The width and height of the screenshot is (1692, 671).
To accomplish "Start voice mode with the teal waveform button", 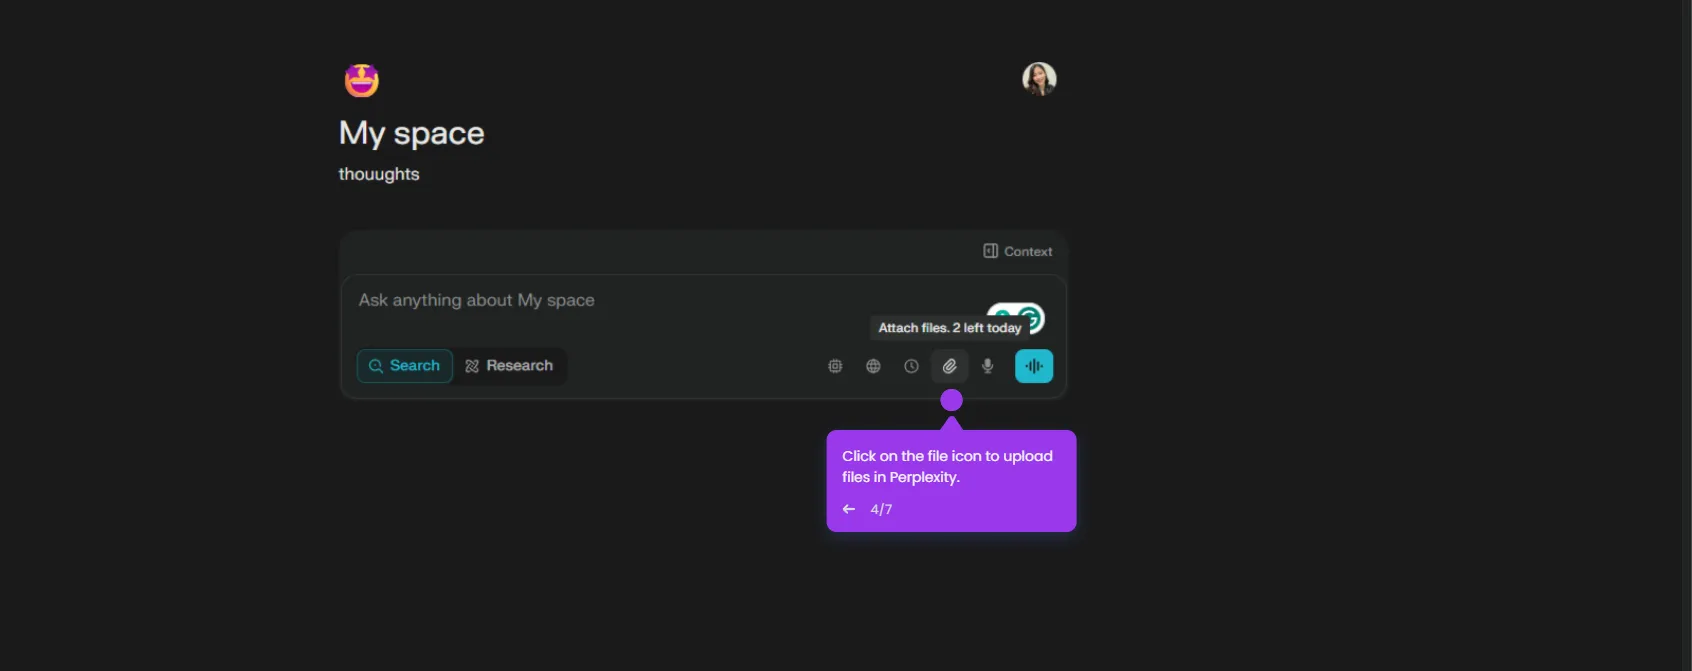I will [1034, 366].
